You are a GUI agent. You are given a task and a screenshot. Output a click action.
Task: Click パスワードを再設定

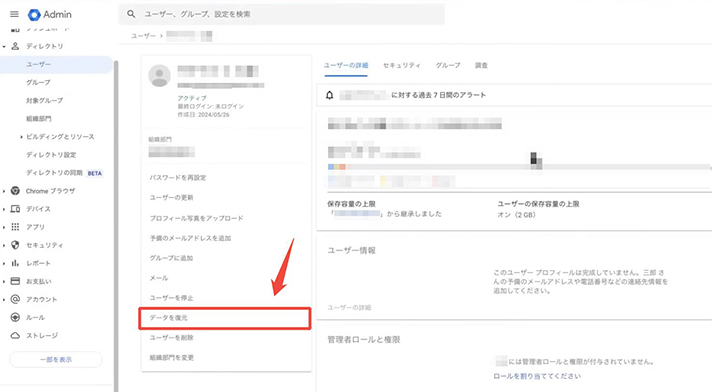point(178,178)
